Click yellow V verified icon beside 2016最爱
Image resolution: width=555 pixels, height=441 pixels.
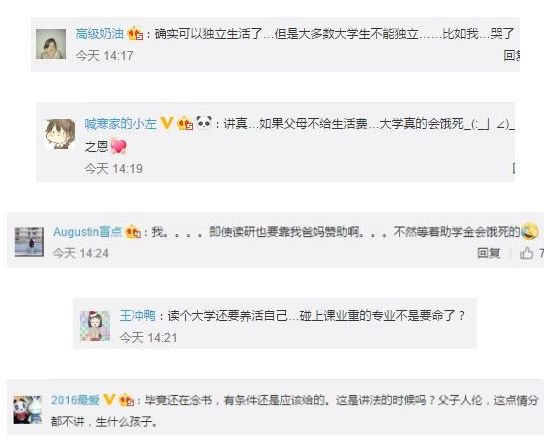[109, 400]
